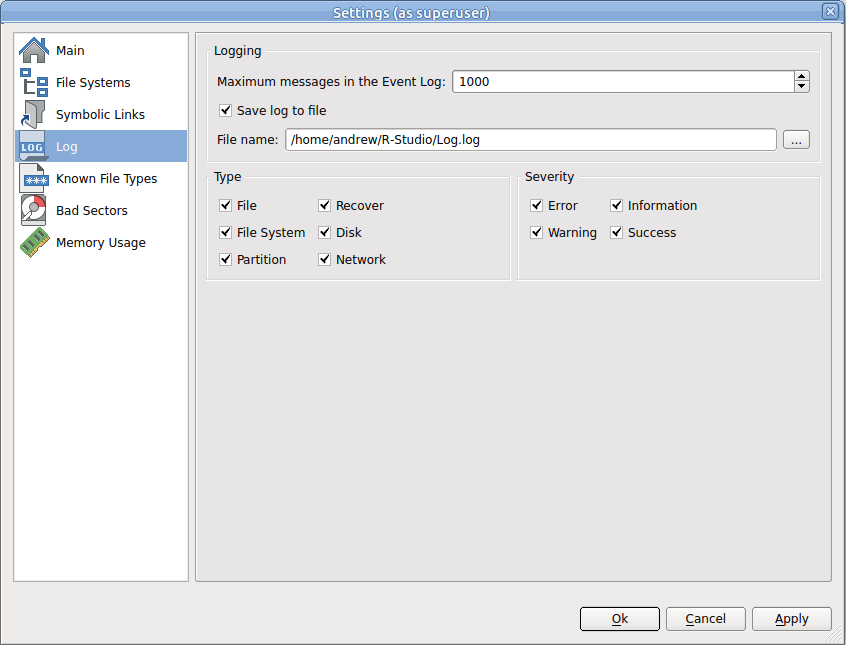This screenshot has height=645, width=846.
Task: Increase maximum messages with up arrow
Action: (x=801, y=76)
